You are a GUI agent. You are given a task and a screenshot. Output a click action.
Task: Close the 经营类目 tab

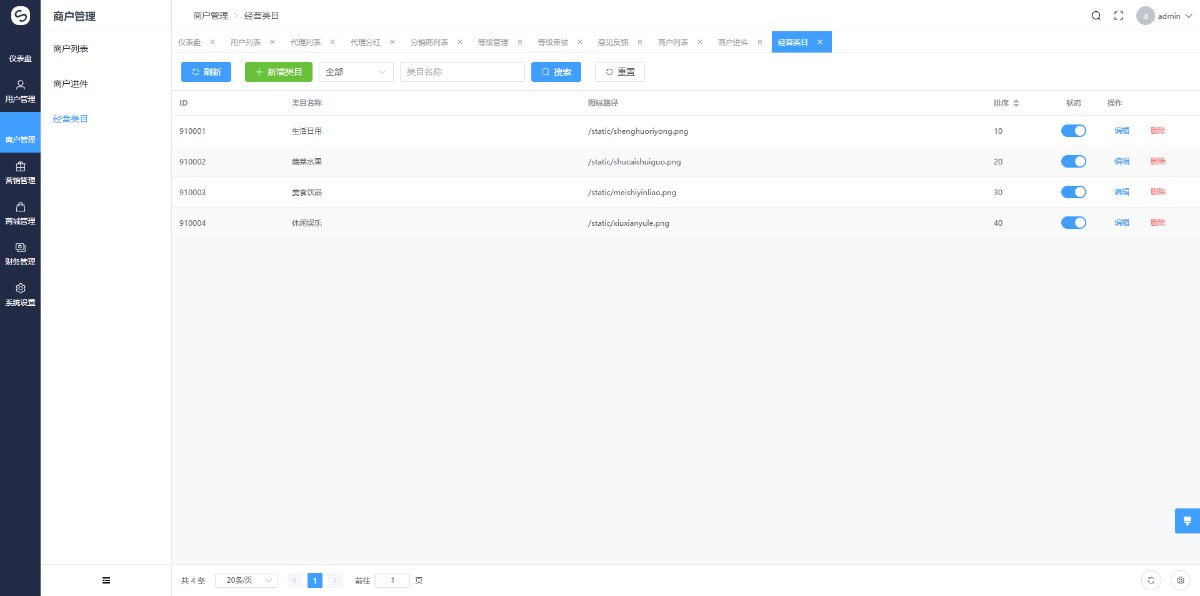point(820,42)
